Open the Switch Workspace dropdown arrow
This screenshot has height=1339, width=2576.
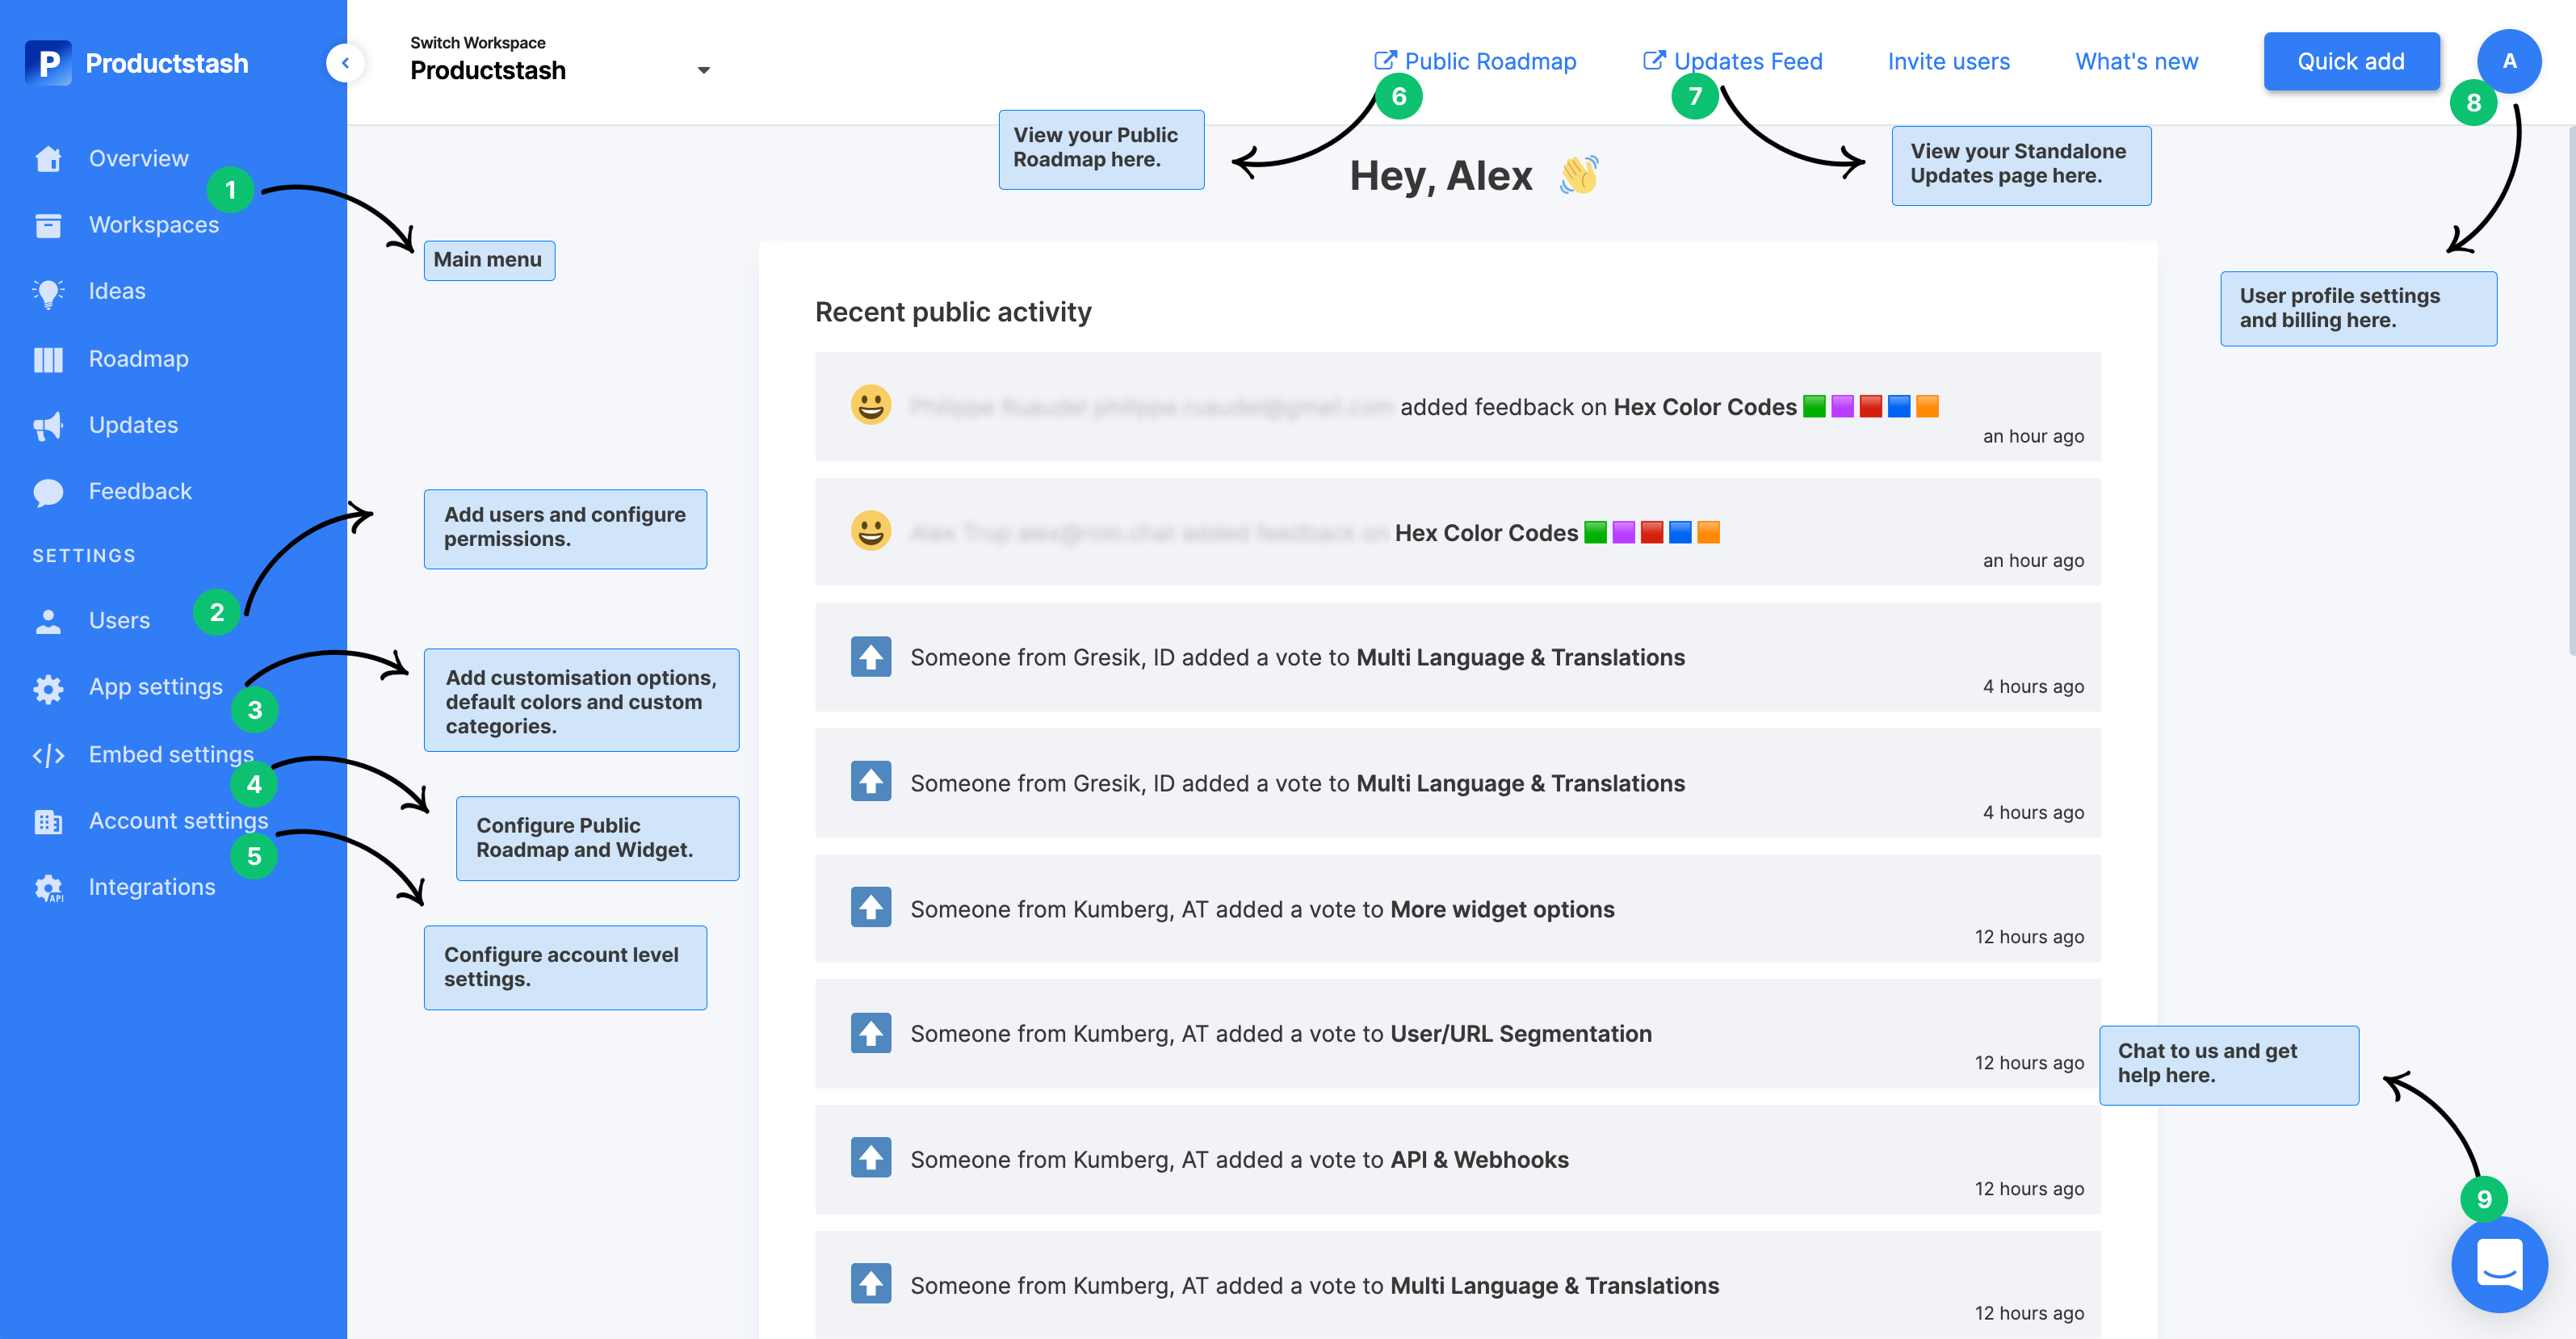703,70
